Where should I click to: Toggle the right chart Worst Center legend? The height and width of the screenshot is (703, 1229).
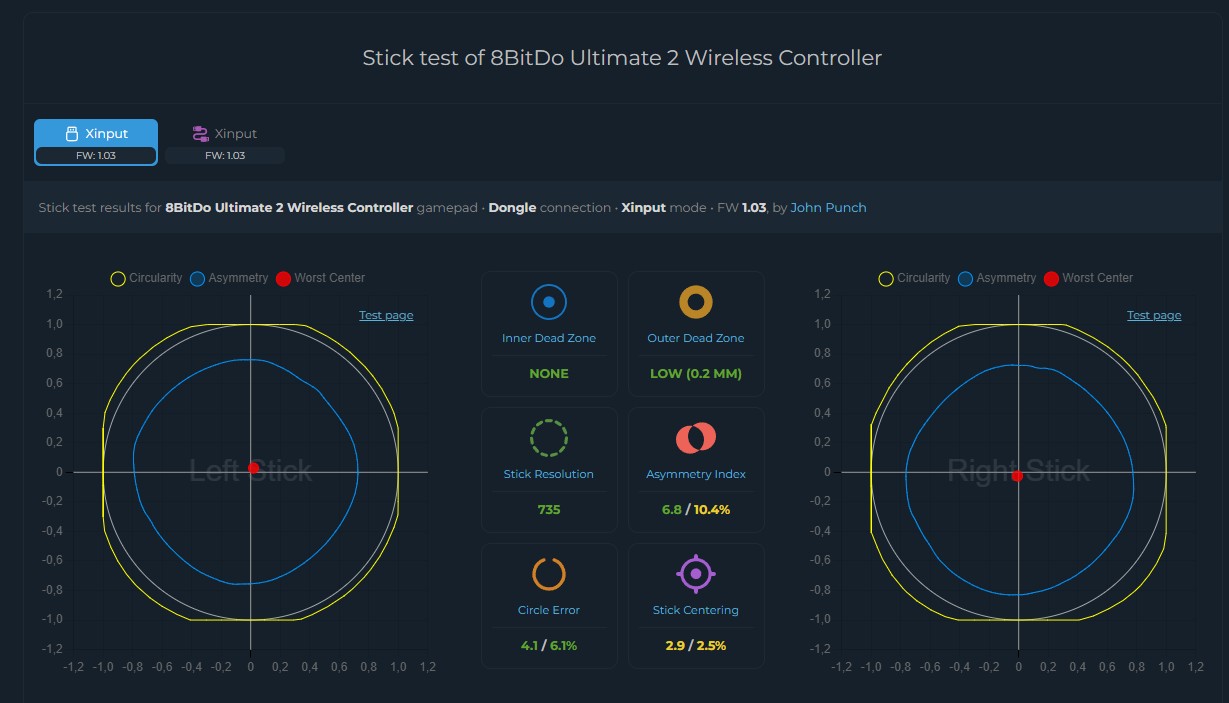tap(1088, 278)
